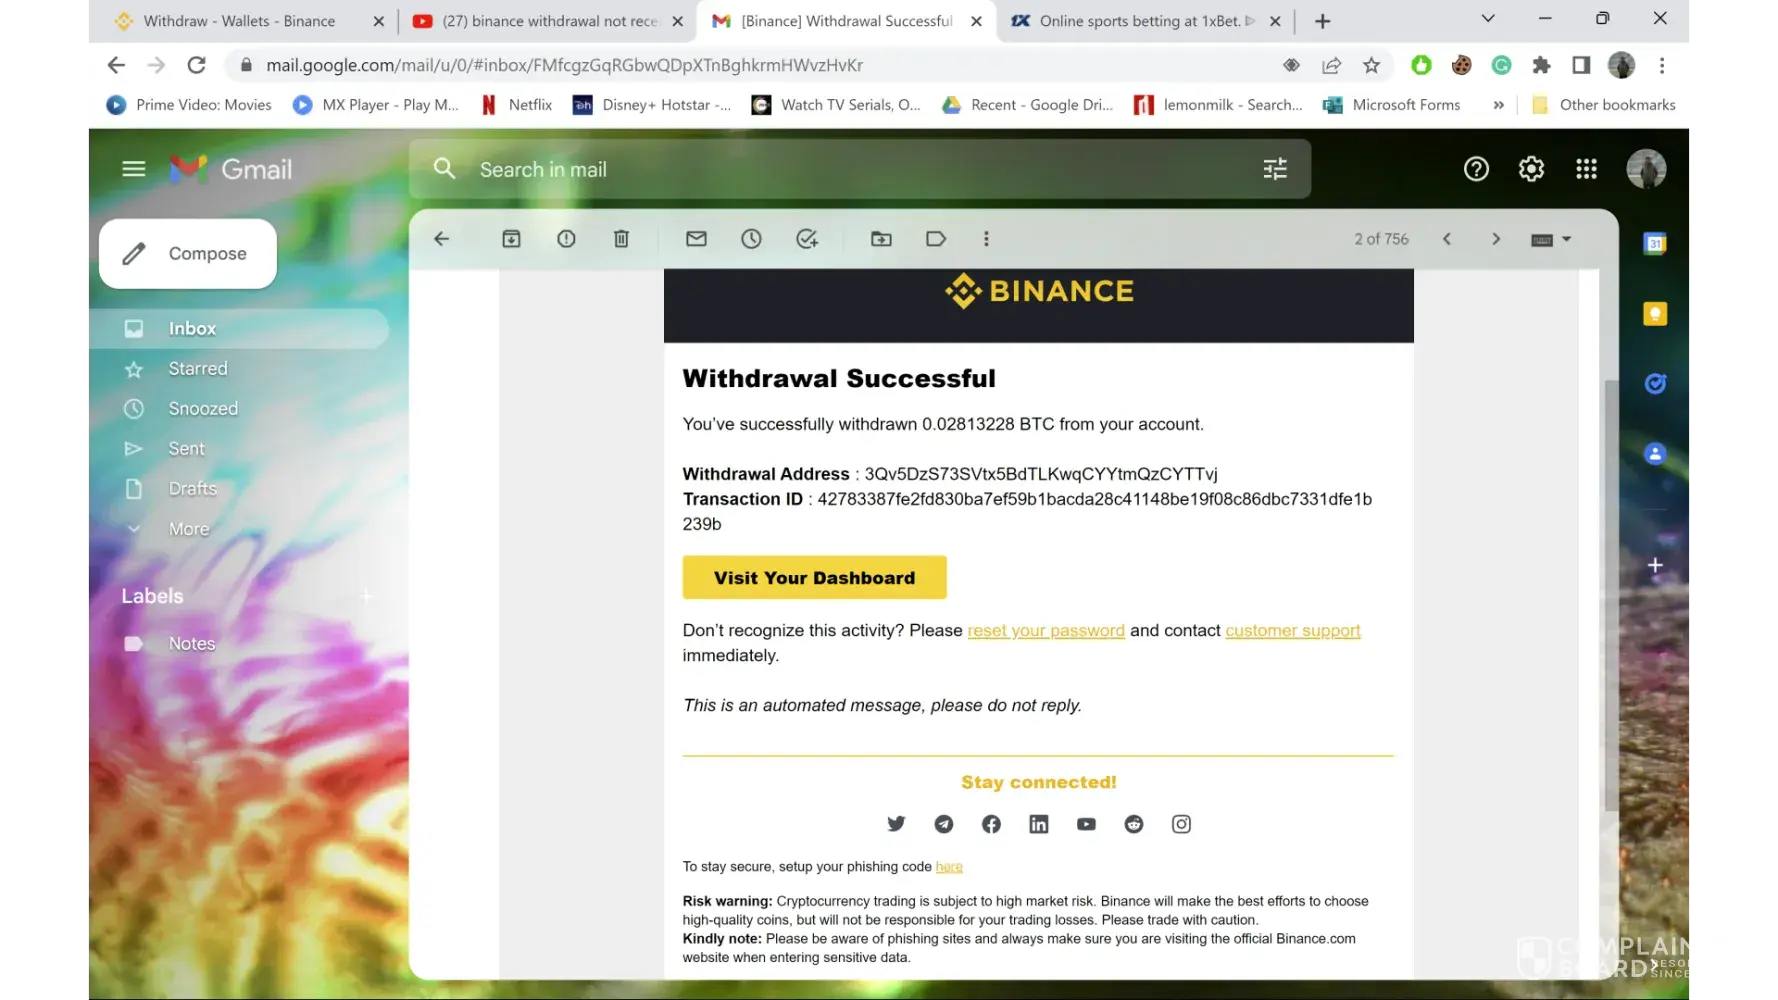This screenshot has height=1000, width=1778.
Task: Open the input tools dropdown arrow
Action: coord(1567,239)
